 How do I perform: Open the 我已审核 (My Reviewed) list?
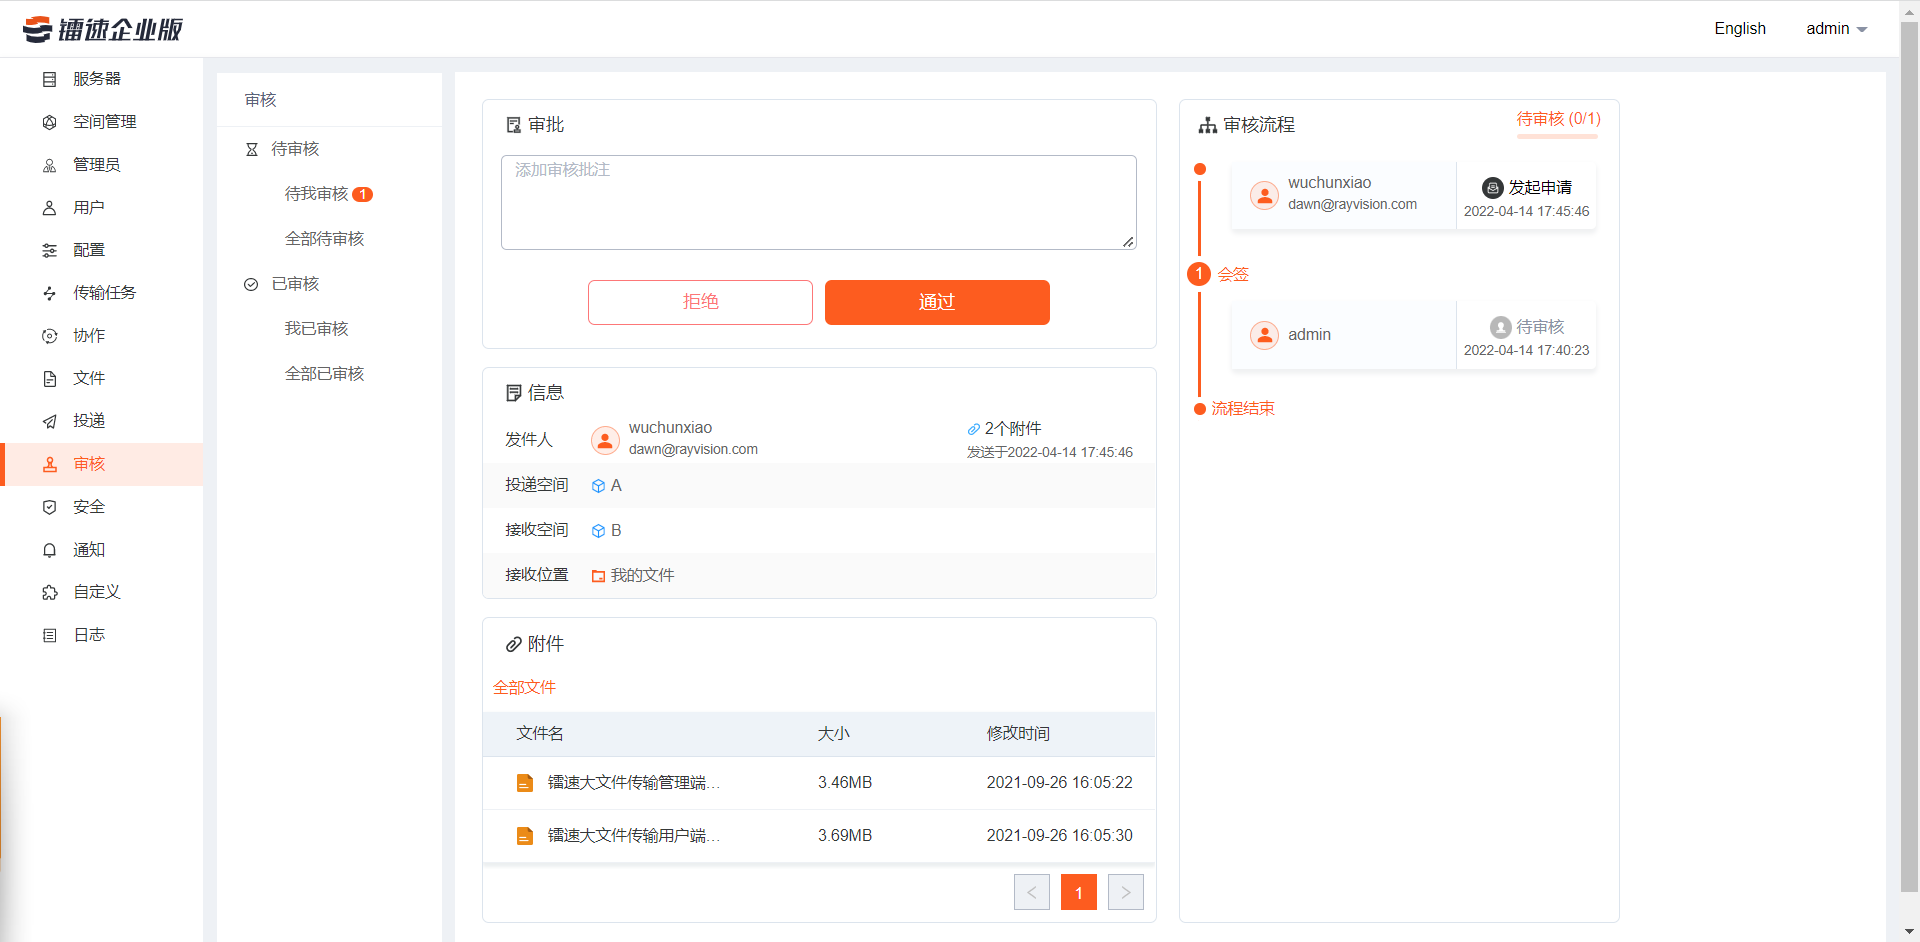[315, 328]
